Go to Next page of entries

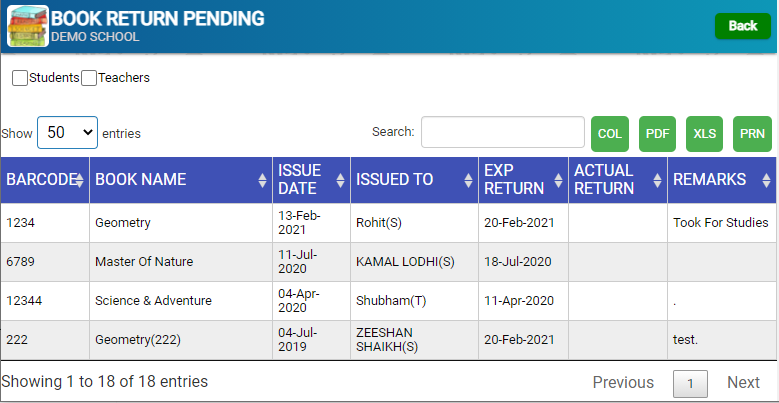click(743, 383)
